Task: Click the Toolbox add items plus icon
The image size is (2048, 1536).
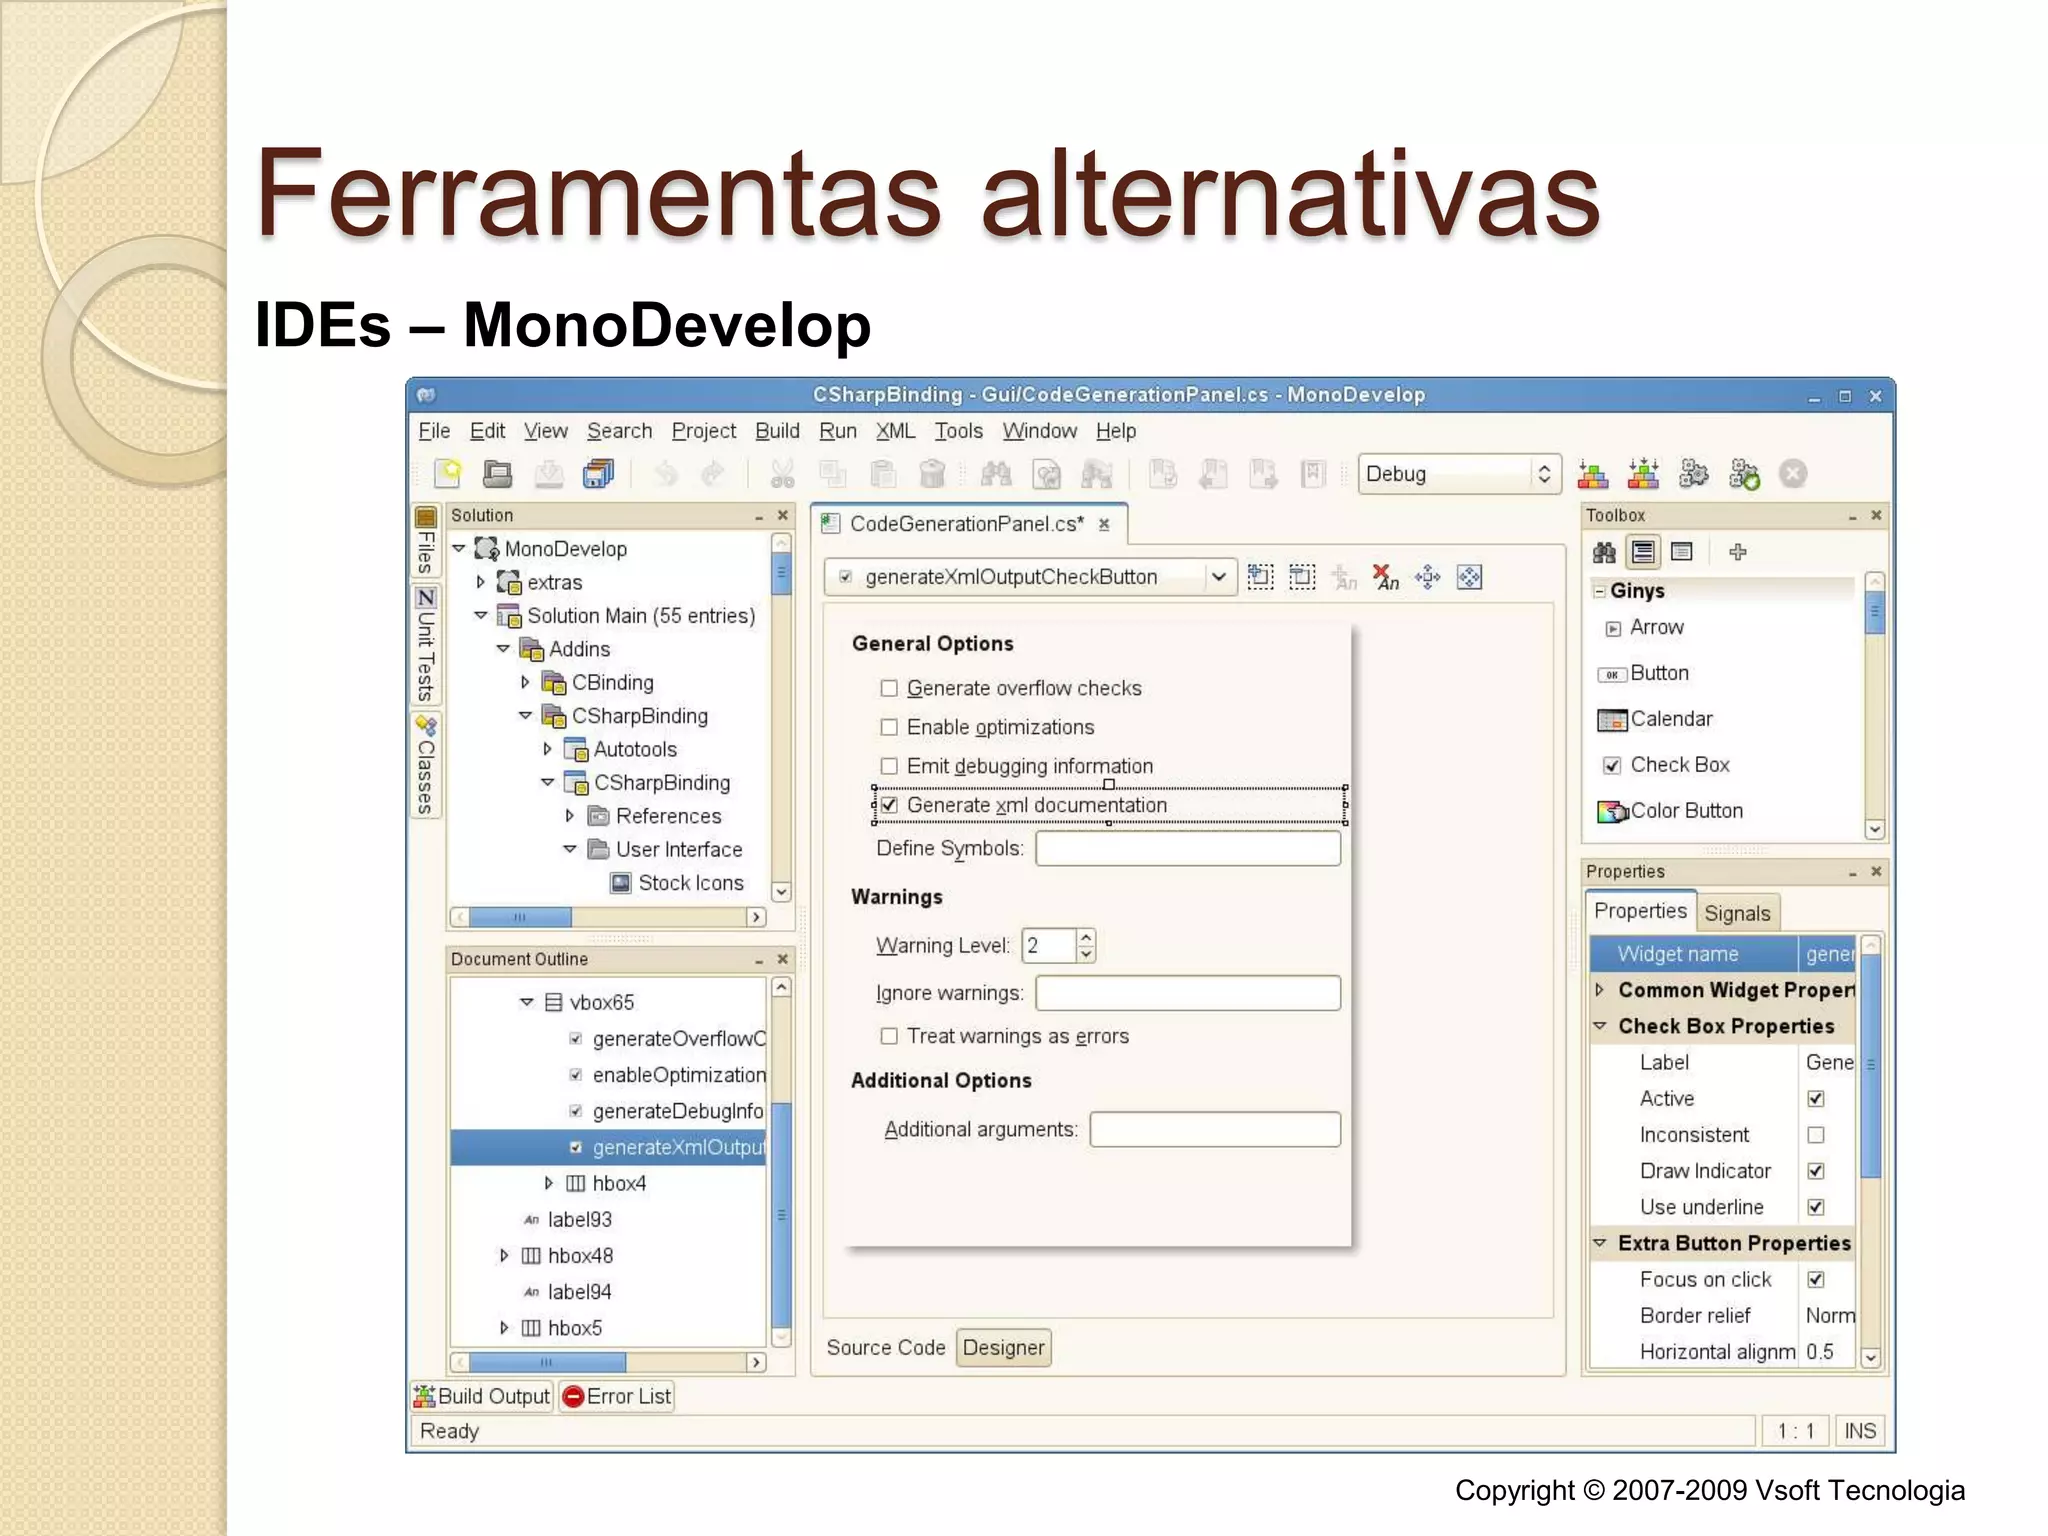Action: pyautogui.click(x=1738, y=552)
